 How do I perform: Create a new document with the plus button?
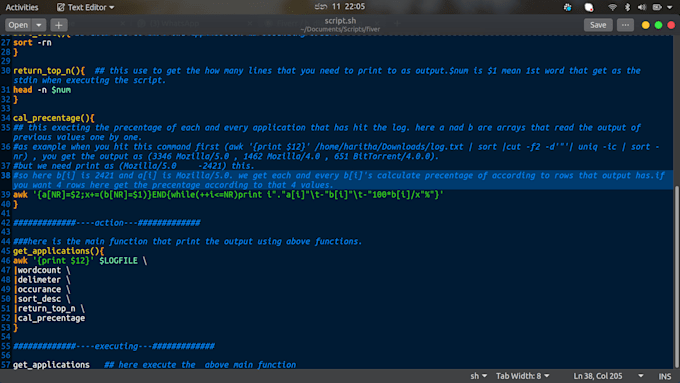tap(59, 25)
